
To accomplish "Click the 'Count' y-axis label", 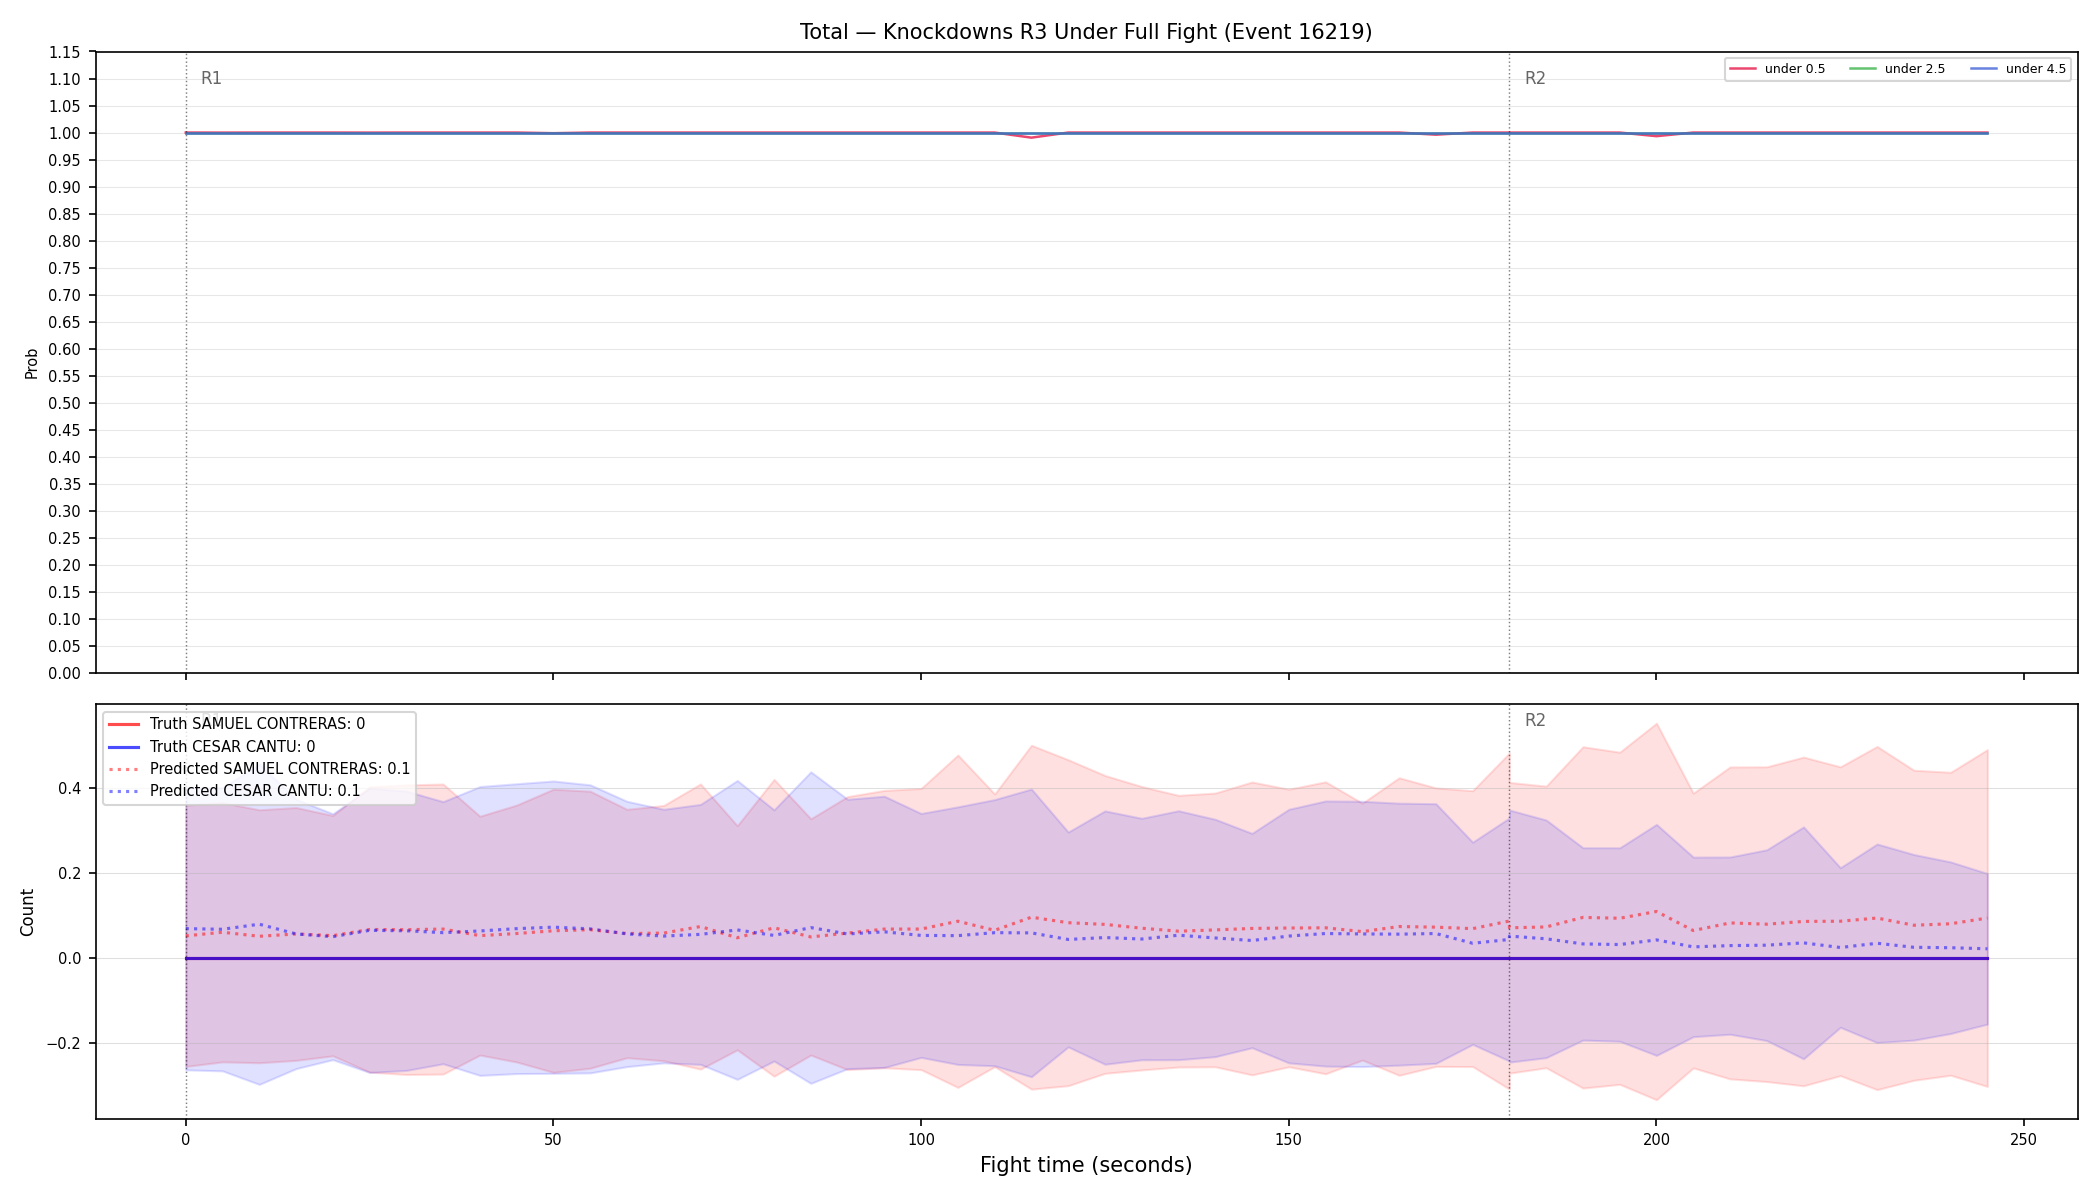I will pyautogui.click(x=27, y=912).
